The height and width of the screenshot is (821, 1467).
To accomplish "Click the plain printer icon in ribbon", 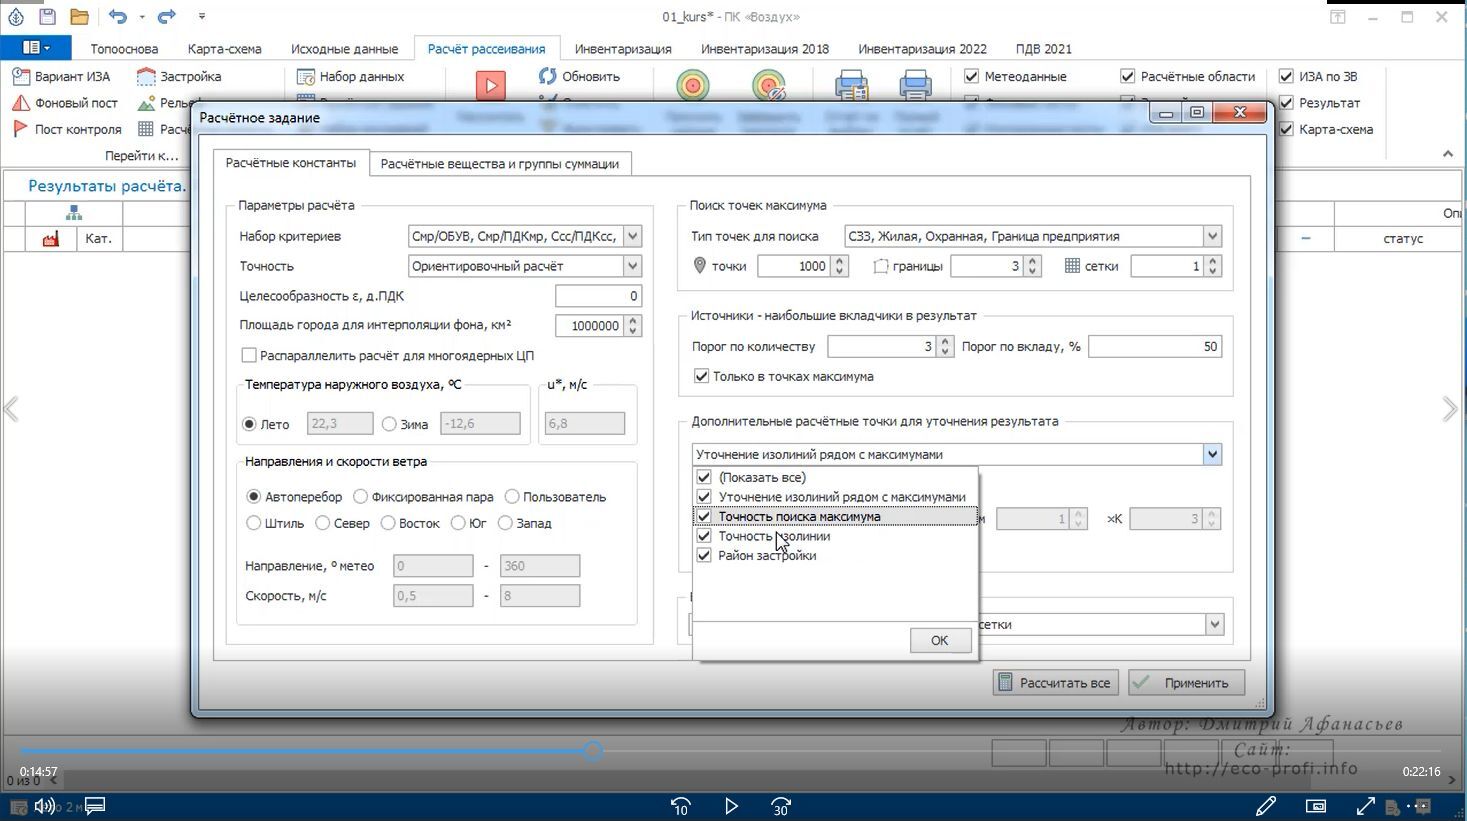I will click(915, 86).
